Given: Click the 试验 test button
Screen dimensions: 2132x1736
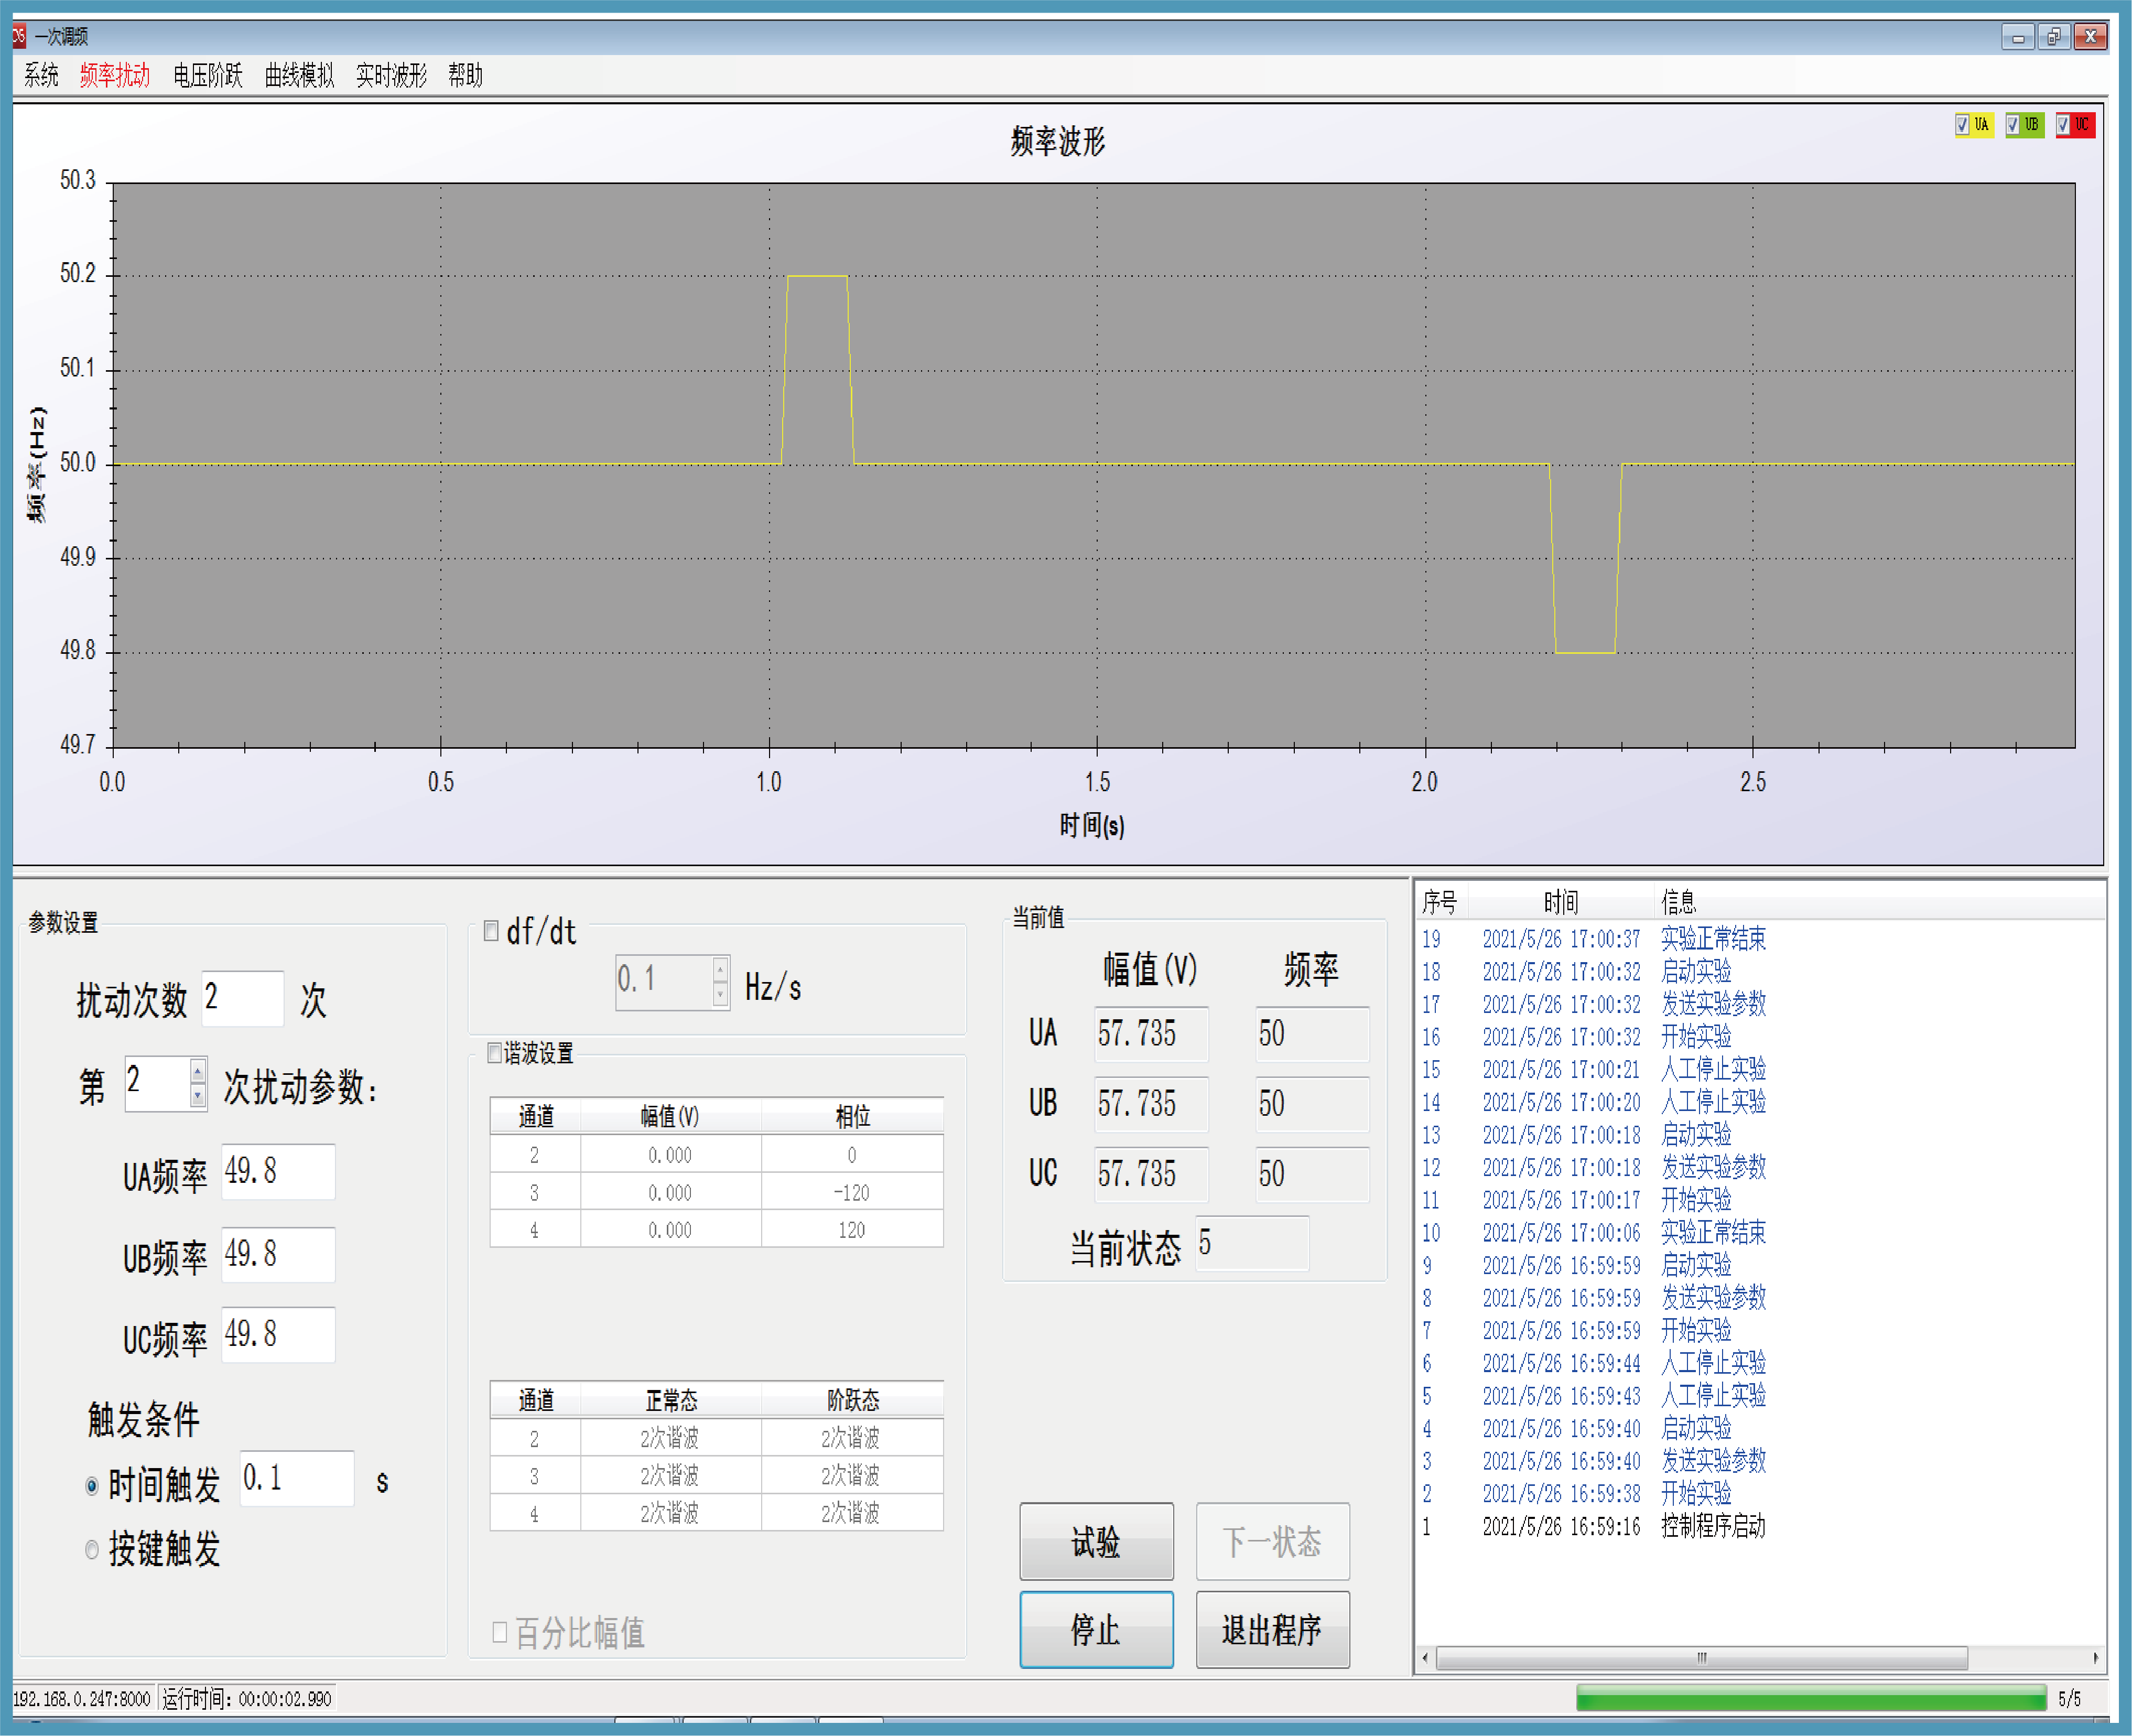Looking at the screenshot, I should (x=1096, y=1541).
